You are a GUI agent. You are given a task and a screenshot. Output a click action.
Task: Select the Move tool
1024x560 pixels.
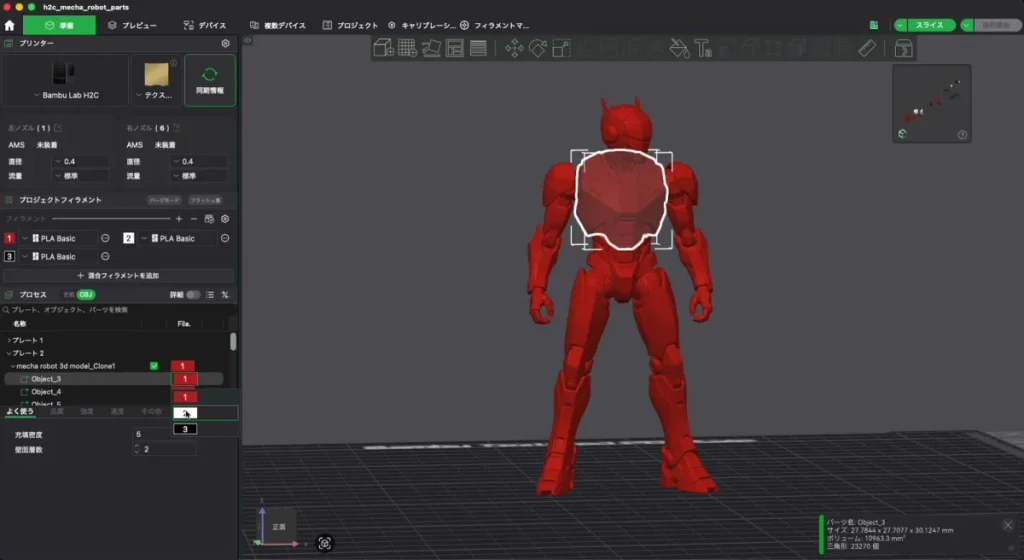(514, 48)
